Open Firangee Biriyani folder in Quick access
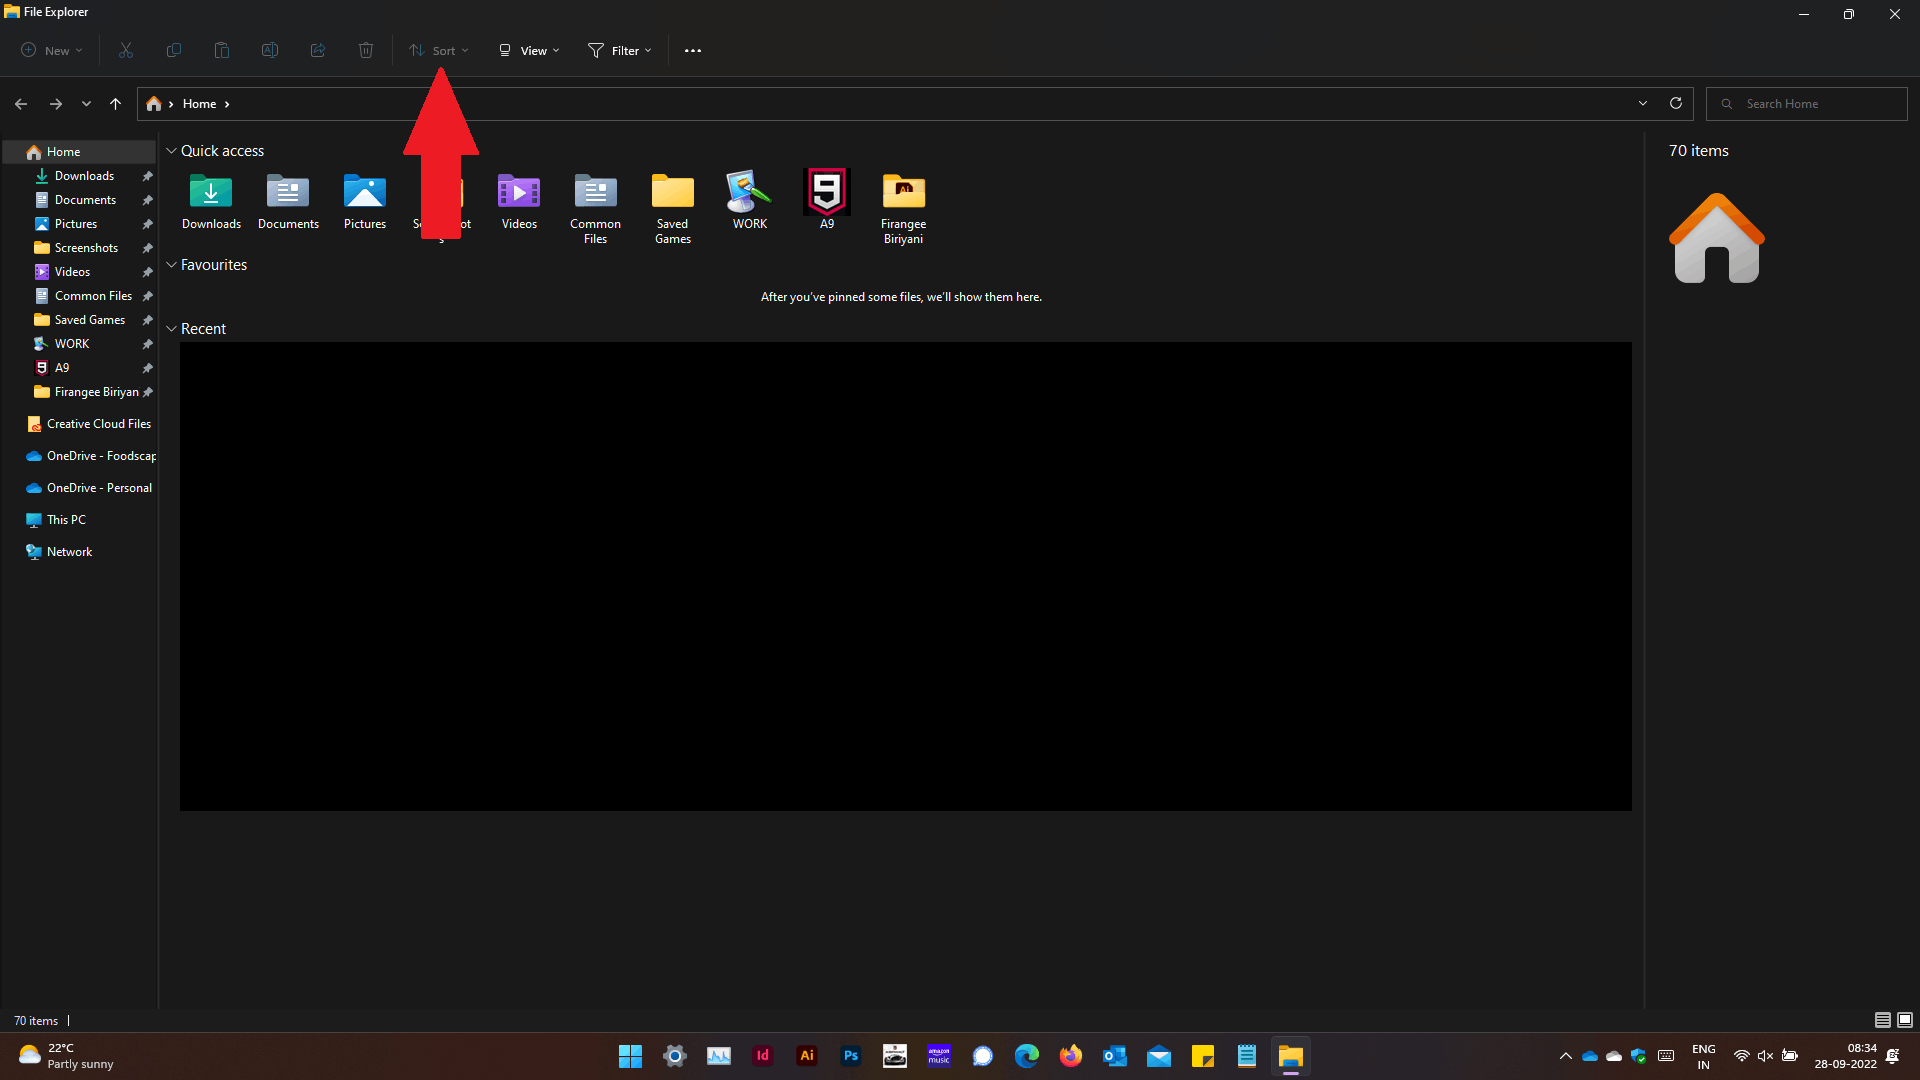 pos(903,208)
